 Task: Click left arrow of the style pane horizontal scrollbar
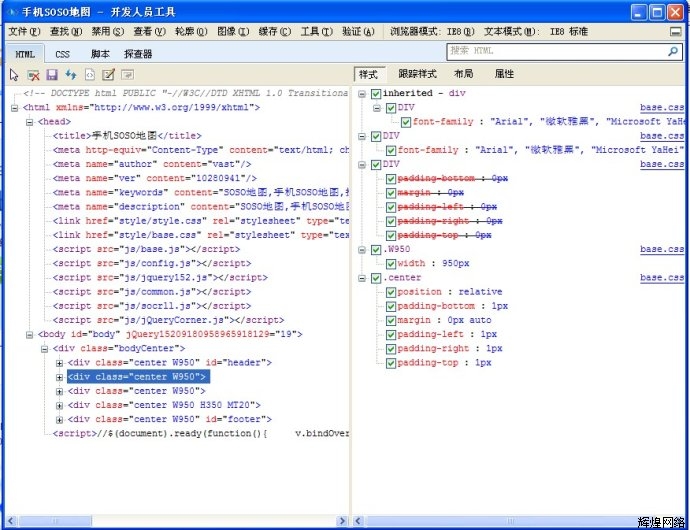359,521
